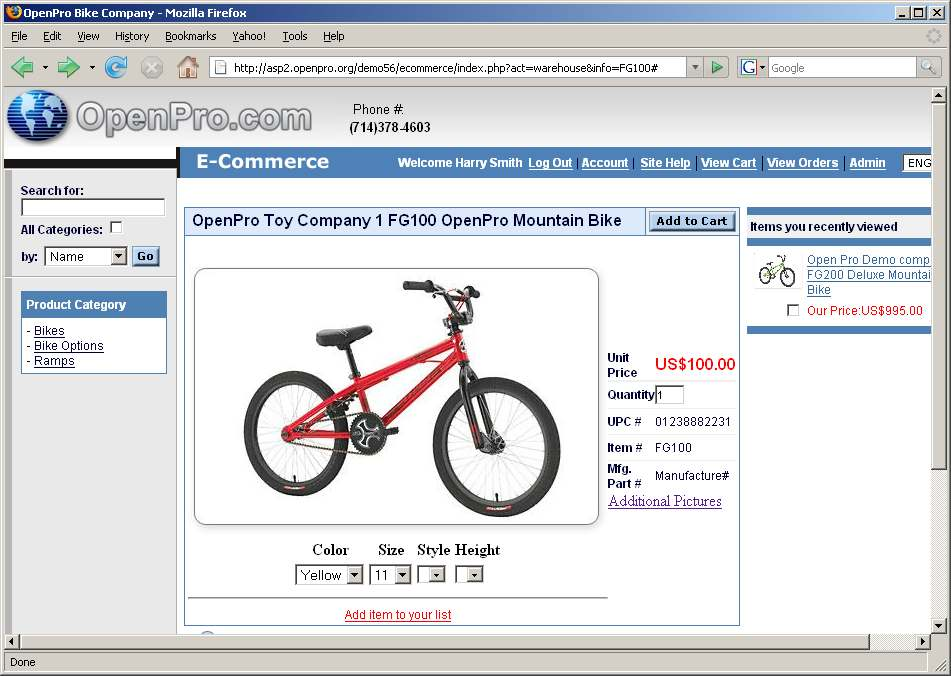The width and height of the screenshot is (951, 676).
Task: Open the search-by Name dropdown
Action: [x=86, y=257]
